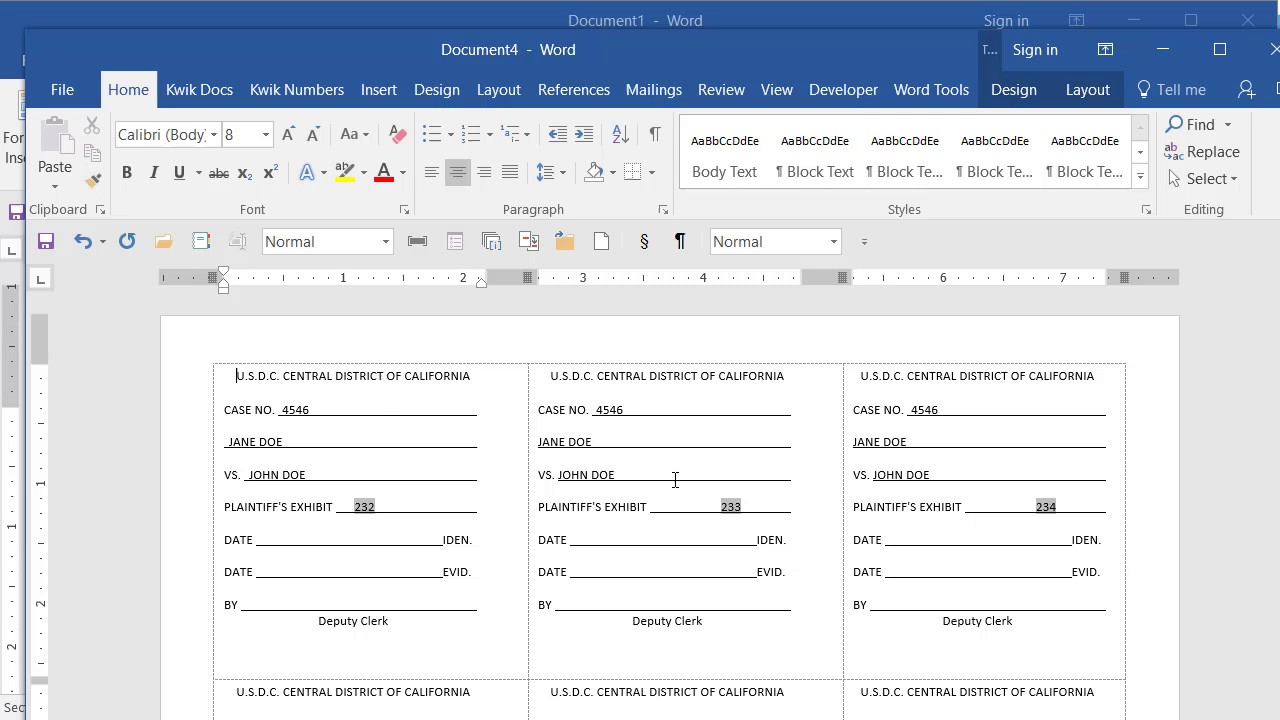
Task: Open the Find dropdown arrow
Action: coord(1227,125)
